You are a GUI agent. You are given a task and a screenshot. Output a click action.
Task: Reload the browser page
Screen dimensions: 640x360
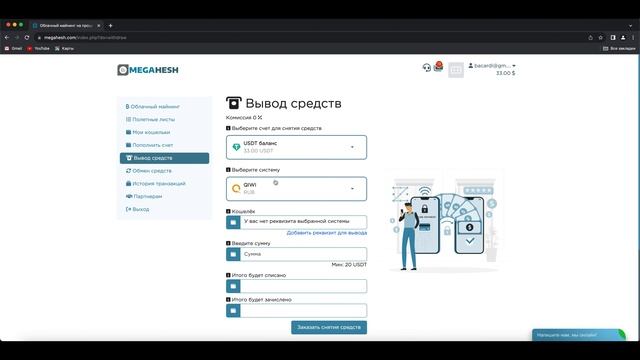click(x=27, y=38)
